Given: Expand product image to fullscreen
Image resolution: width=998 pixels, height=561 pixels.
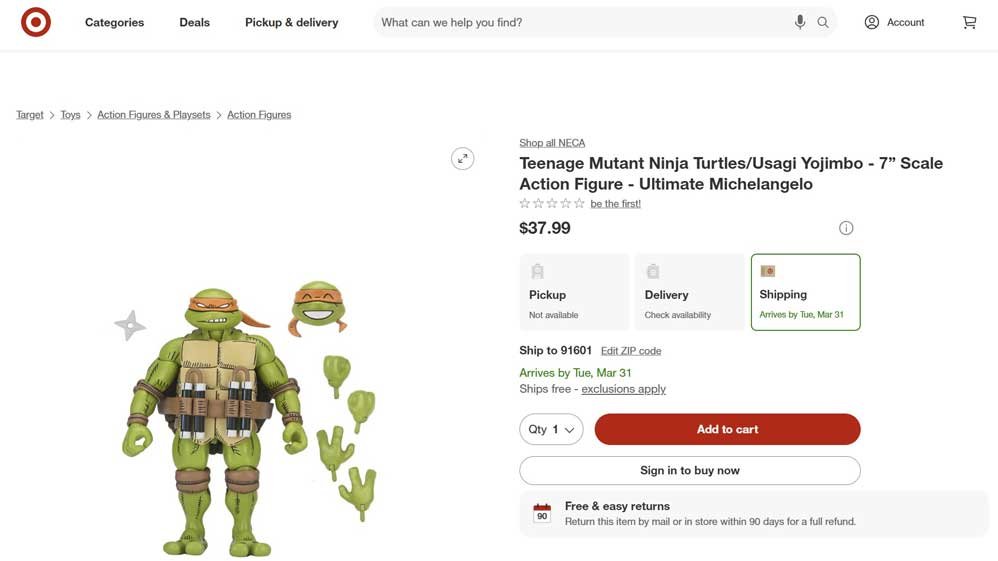Looking at the screenshot, I should [462, 159].
